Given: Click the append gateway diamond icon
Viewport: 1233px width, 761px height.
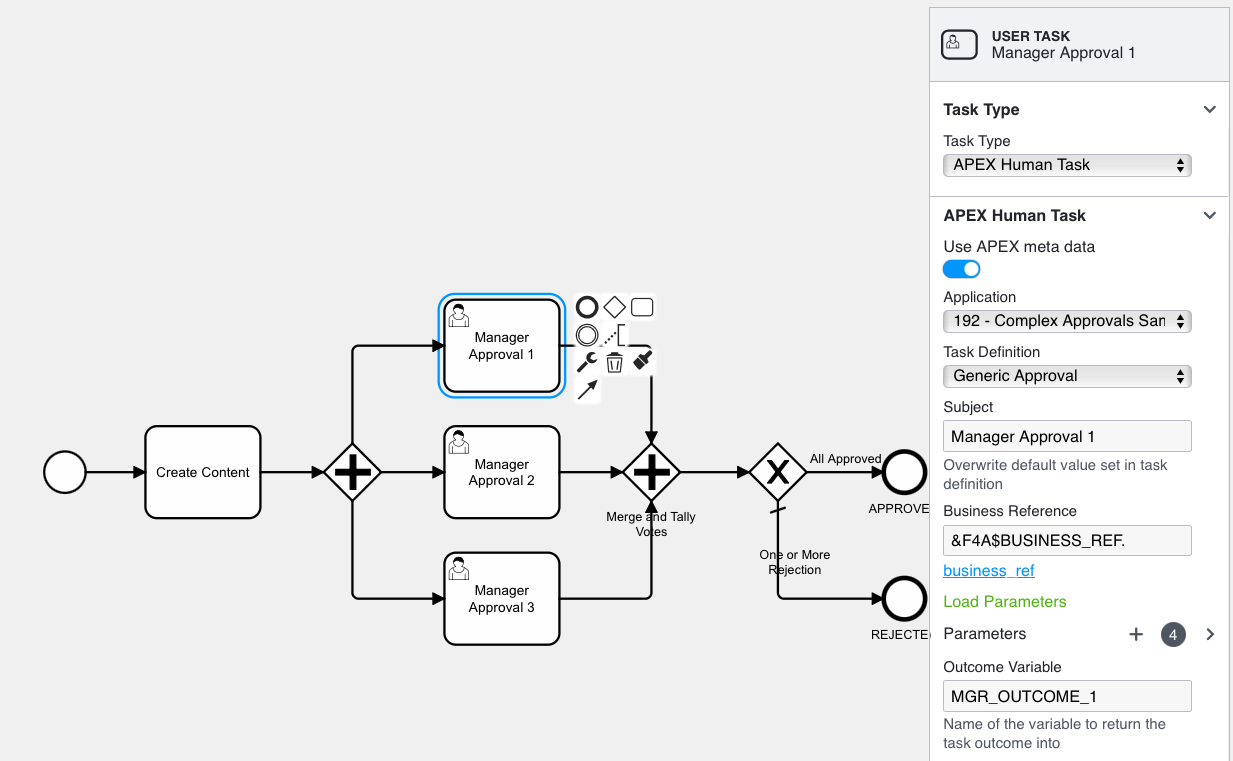Looking at the screenshot, I should point(614,307).
